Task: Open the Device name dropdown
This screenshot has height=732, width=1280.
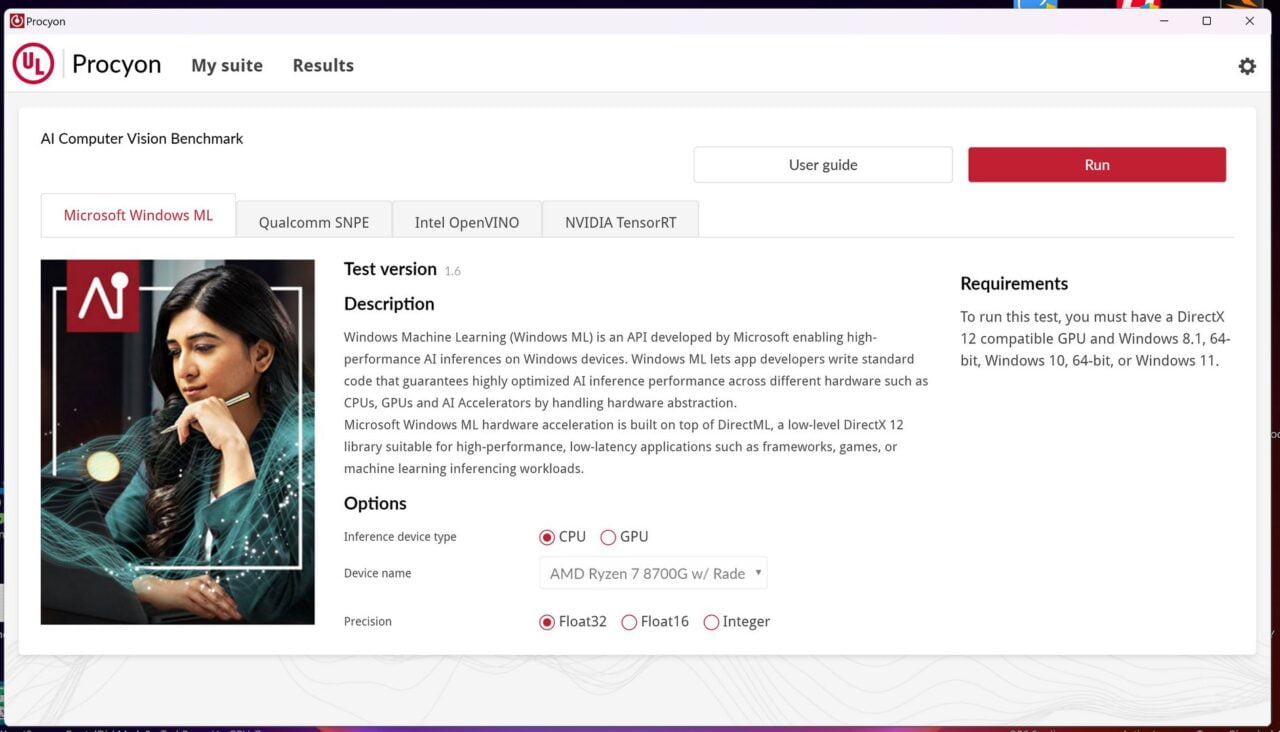Action: click(653, 573)
